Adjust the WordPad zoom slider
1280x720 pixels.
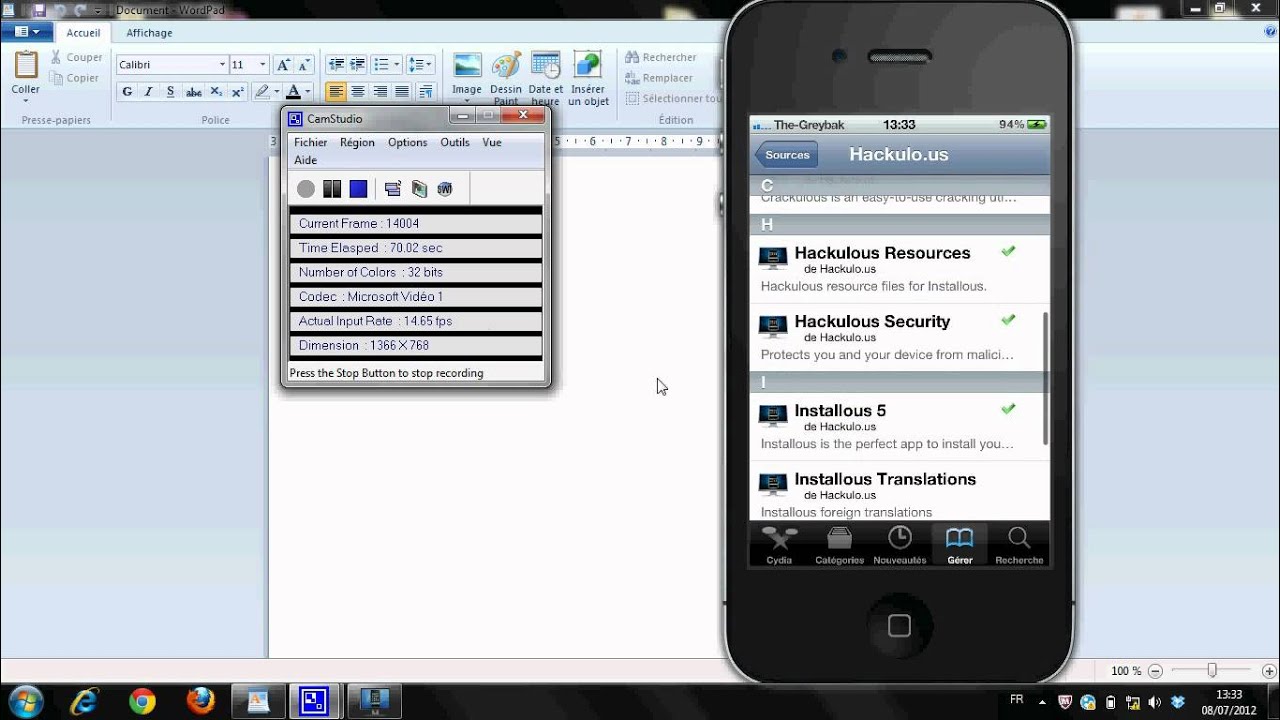[1212, 671]
